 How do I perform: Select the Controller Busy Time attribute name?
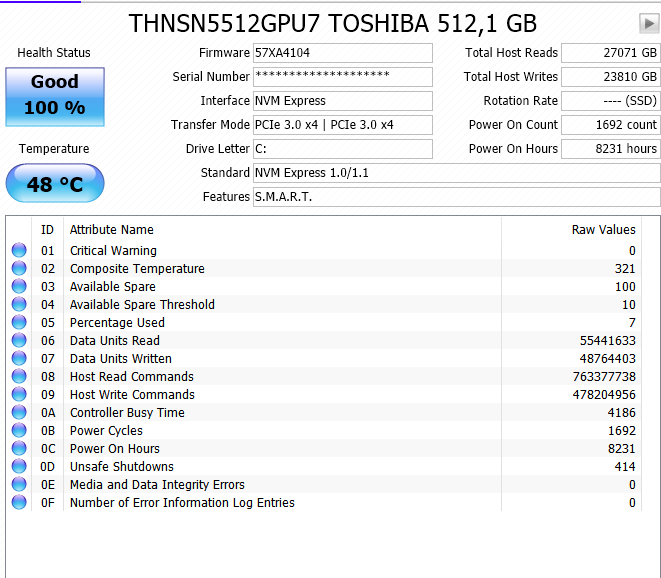(x=127, y=413)
